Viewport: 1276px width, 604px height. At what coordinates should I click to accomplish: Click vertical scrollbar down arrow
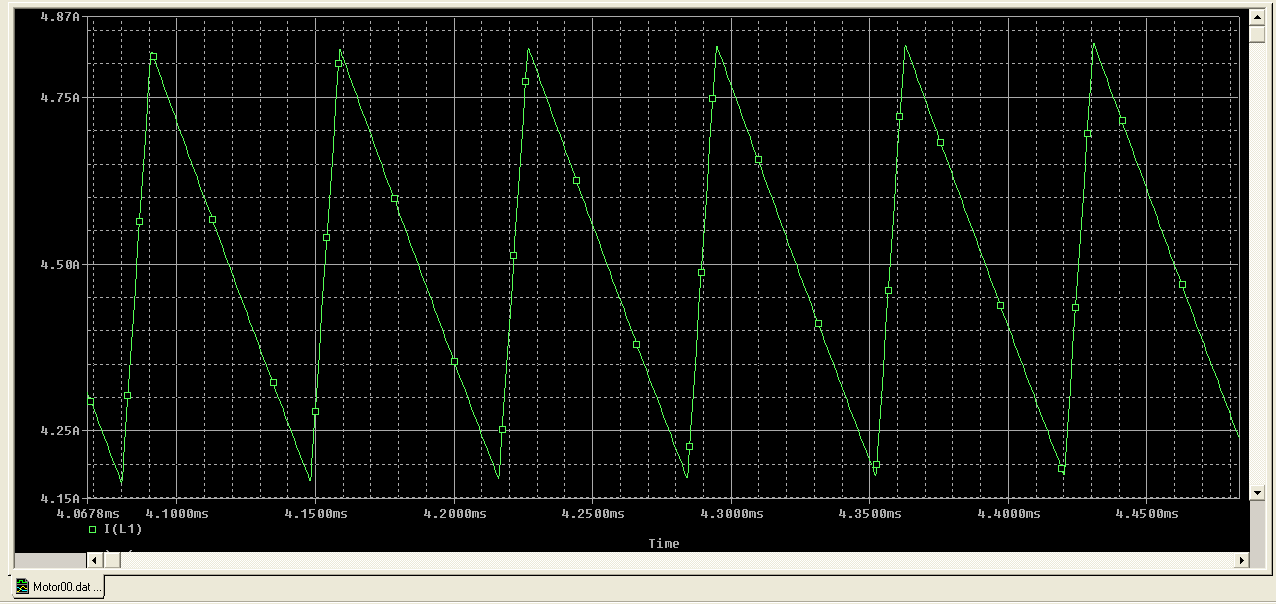[1258, 492]
